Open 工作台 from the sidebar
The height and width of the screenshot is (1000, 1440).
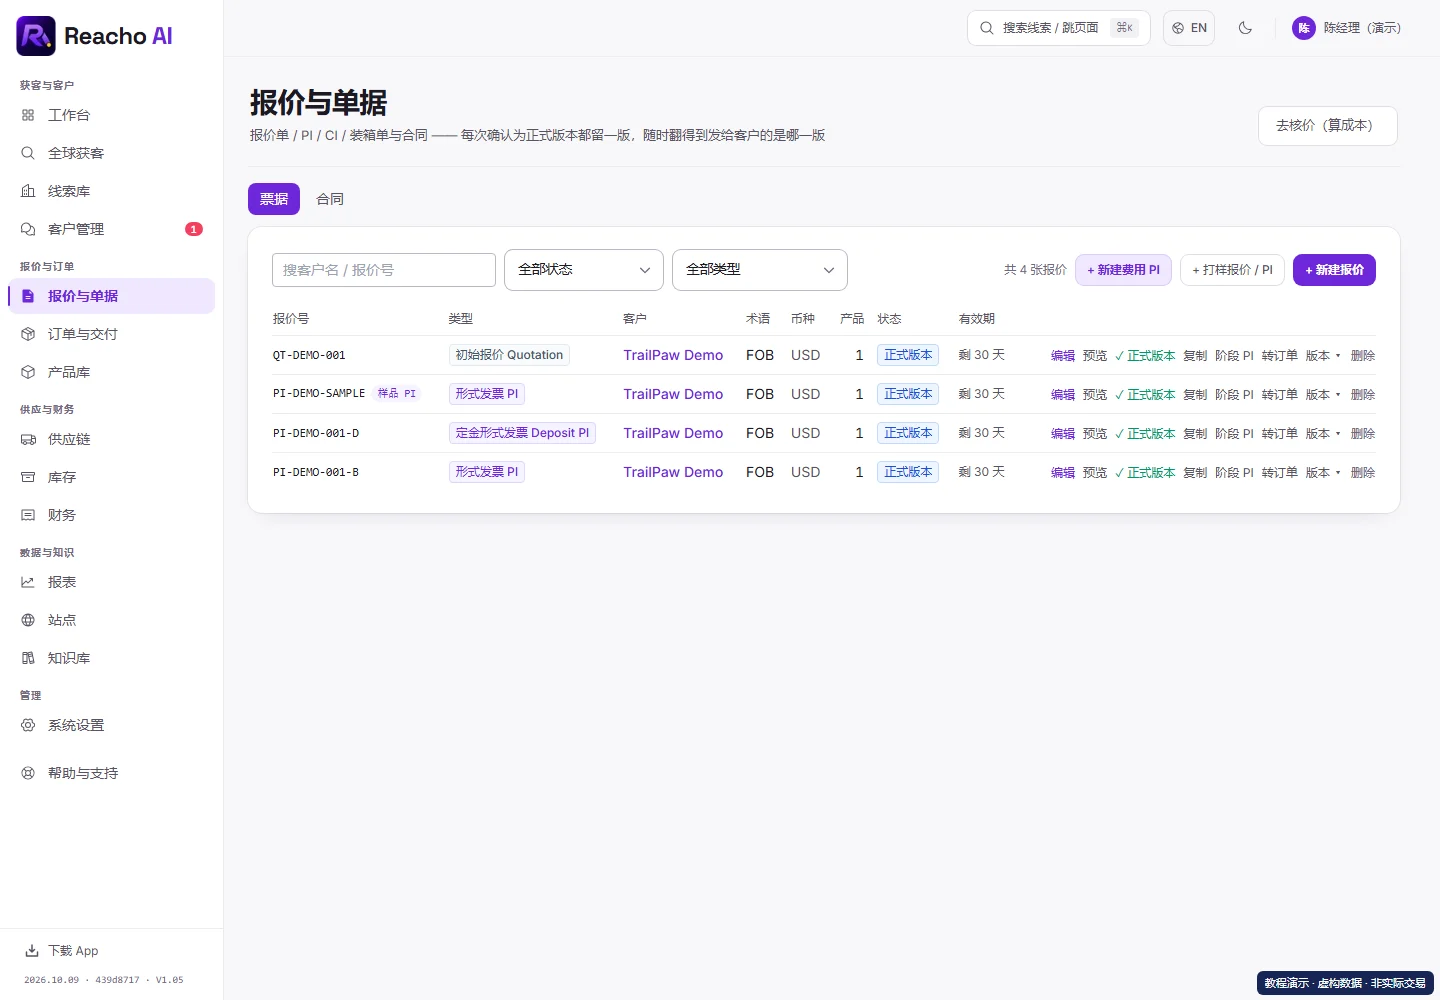pyautogui.click(x=111, y=115)
